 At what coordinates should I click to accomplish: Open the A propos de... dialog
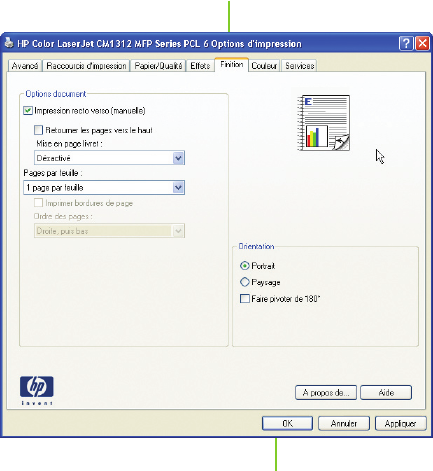click(x=326, y=393)
